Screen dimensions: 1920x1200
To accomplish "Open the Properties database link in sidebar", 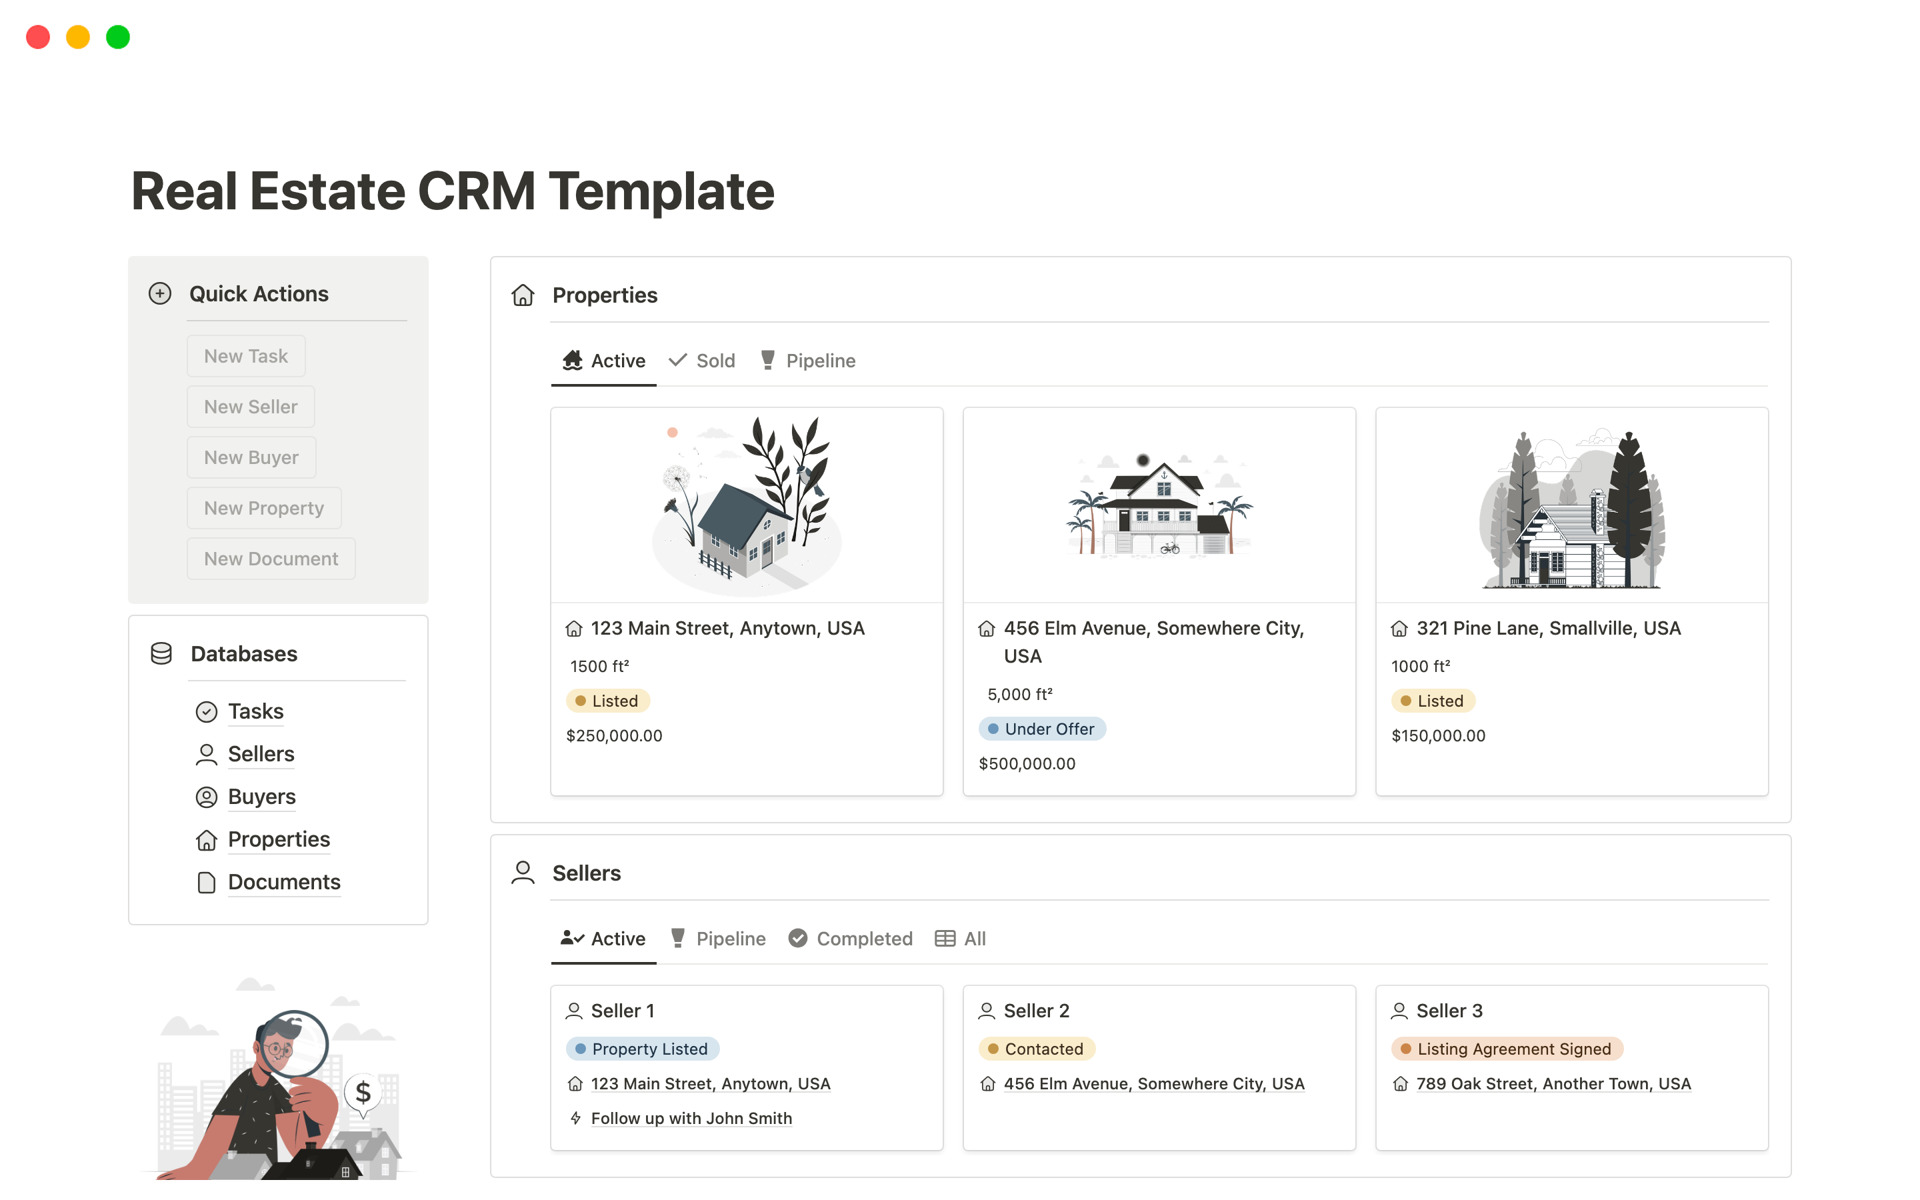I will pos(279,840).
